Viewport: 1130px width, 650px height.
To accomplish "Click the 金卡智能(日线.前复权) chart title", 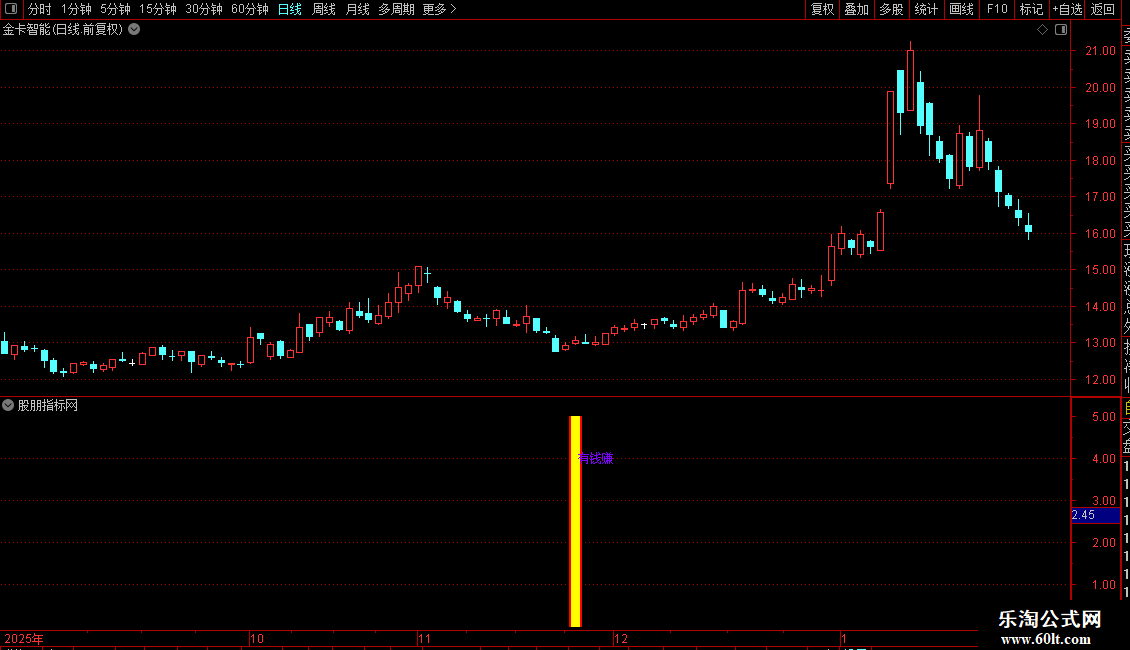I will coord(63,30).
